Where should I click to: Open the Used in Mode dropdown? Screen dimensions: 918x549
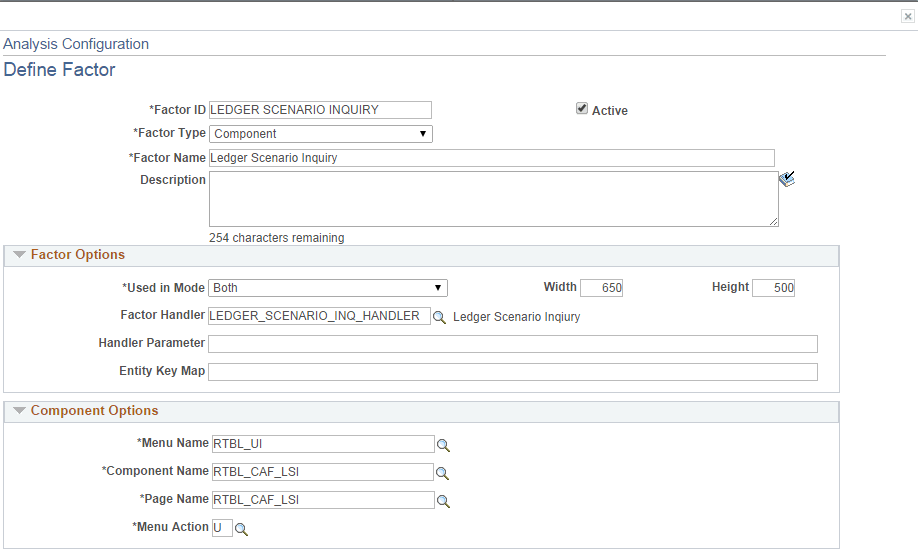click(x=328, y=288)
